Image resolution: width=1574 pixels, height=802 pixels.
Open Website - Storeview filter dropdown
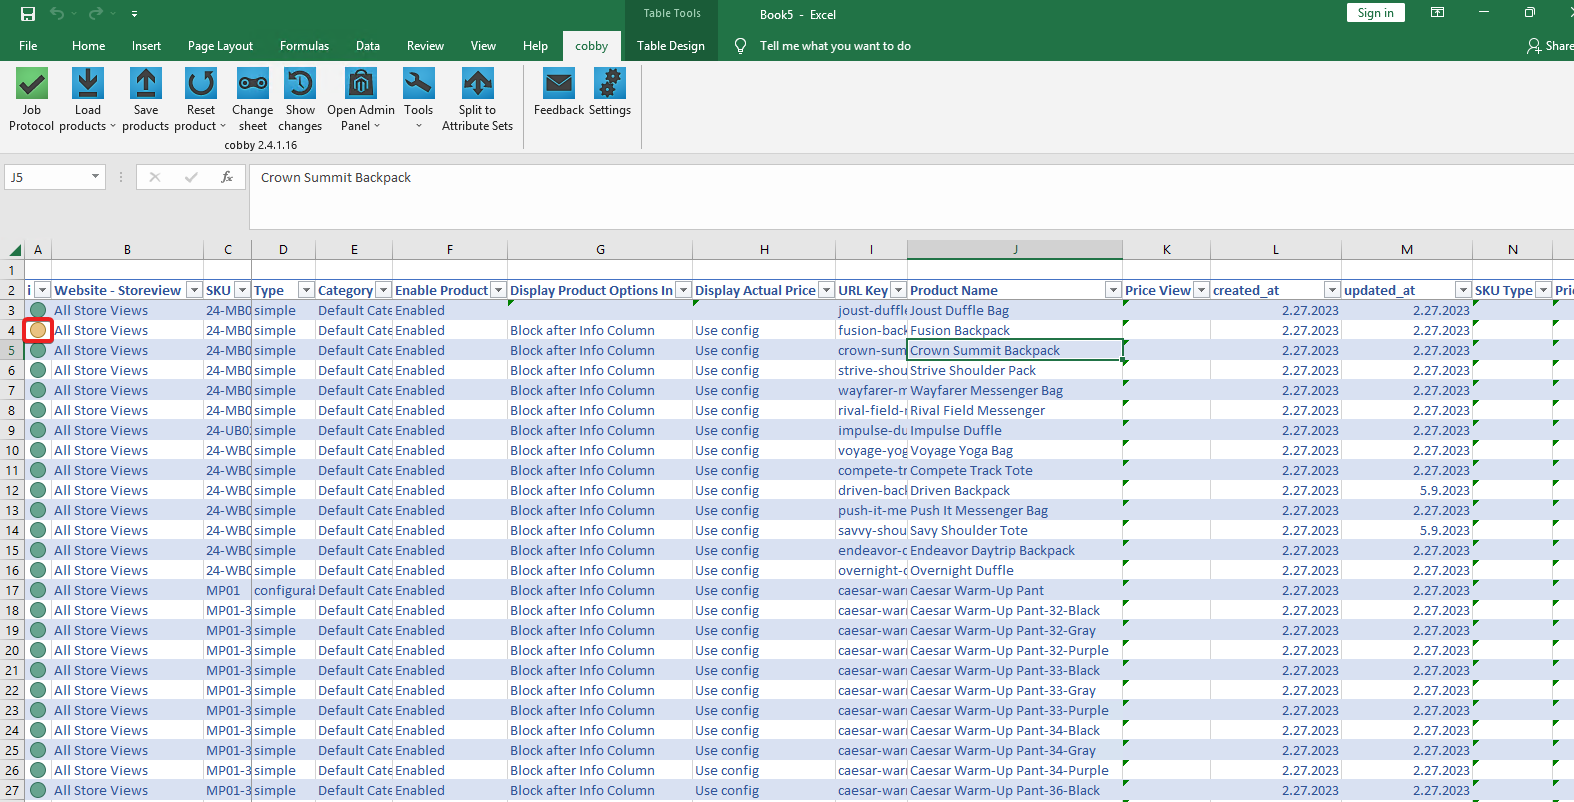(193, 290)
